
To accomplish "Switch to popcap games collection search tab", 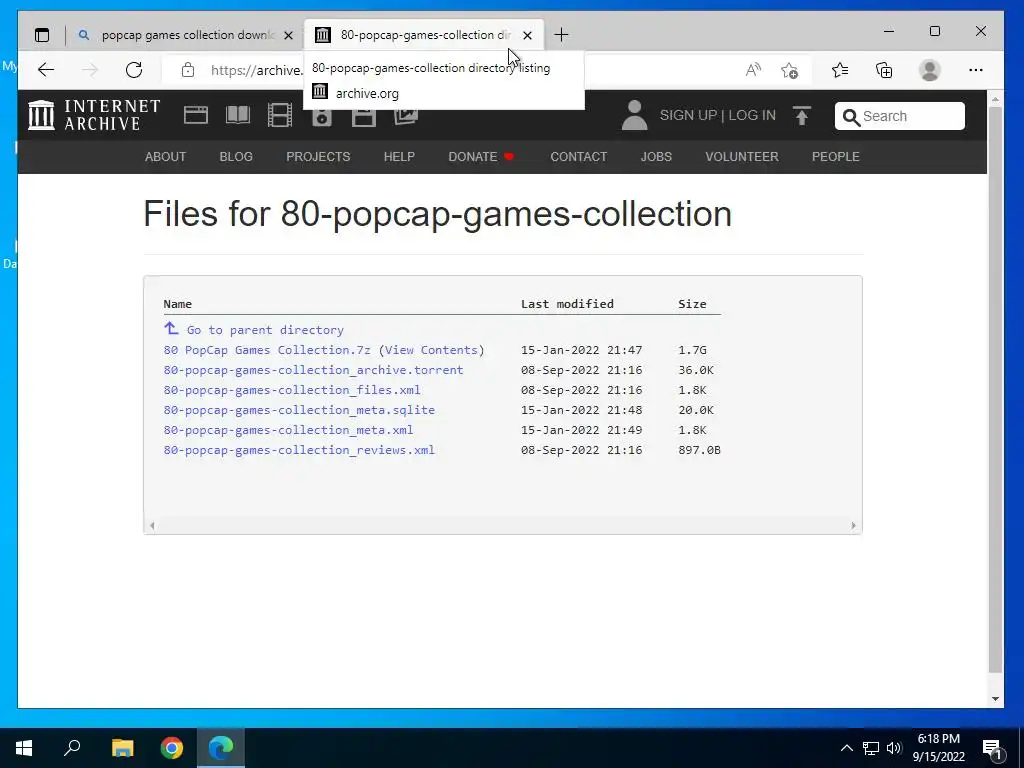I will coord(187,35).
